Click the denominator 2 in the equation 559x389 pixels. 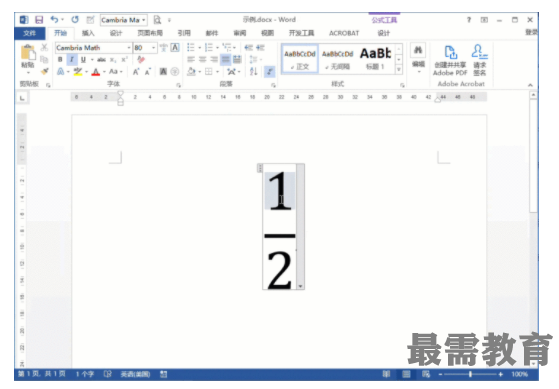point(280,270)
